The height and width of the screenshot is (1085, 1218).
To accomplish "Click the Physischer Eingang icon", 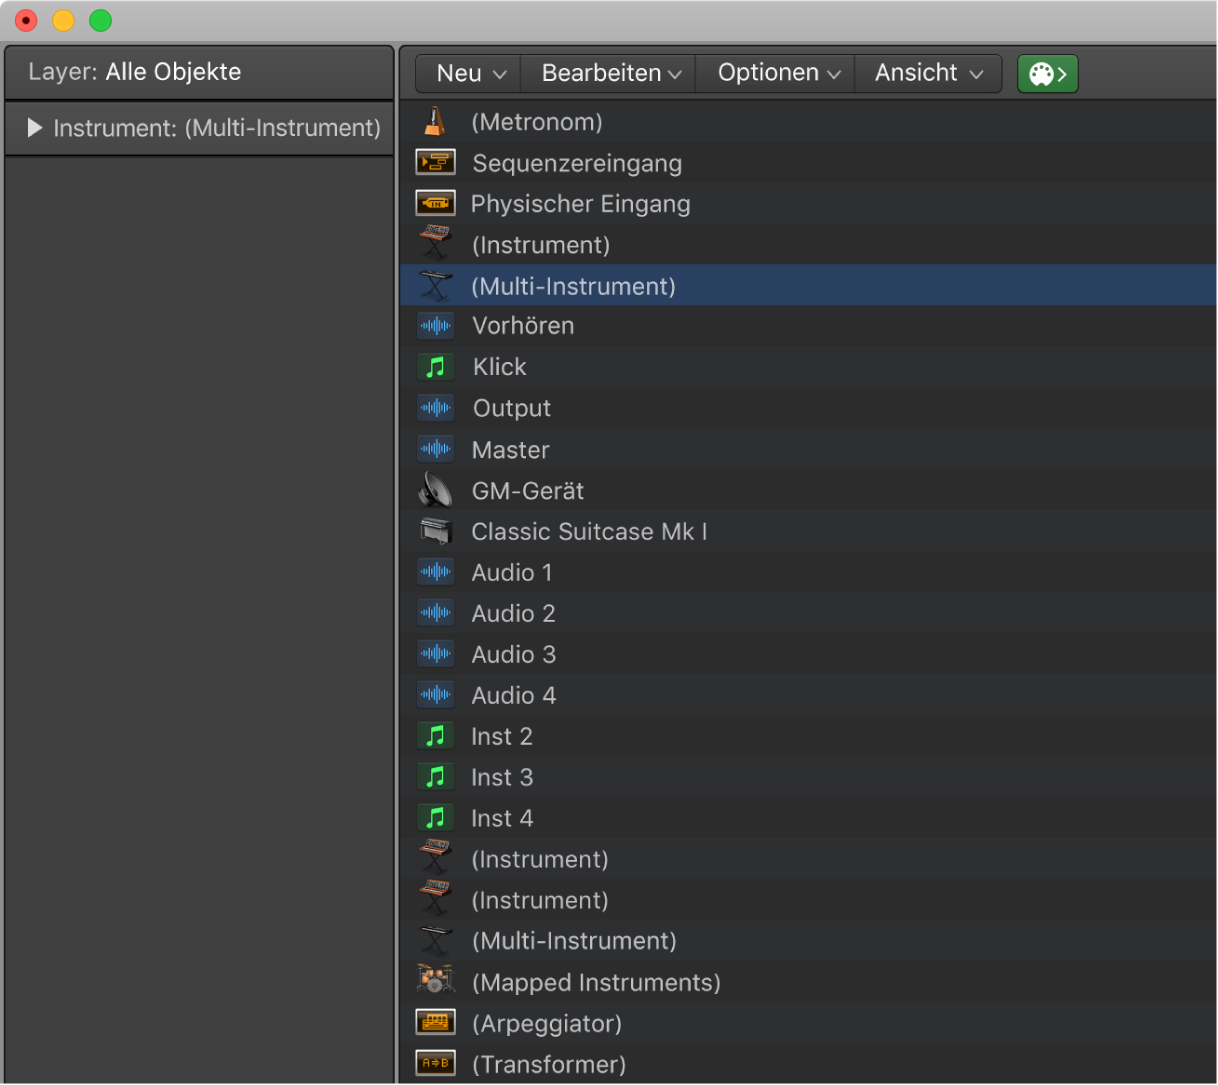I will [435, 204].
